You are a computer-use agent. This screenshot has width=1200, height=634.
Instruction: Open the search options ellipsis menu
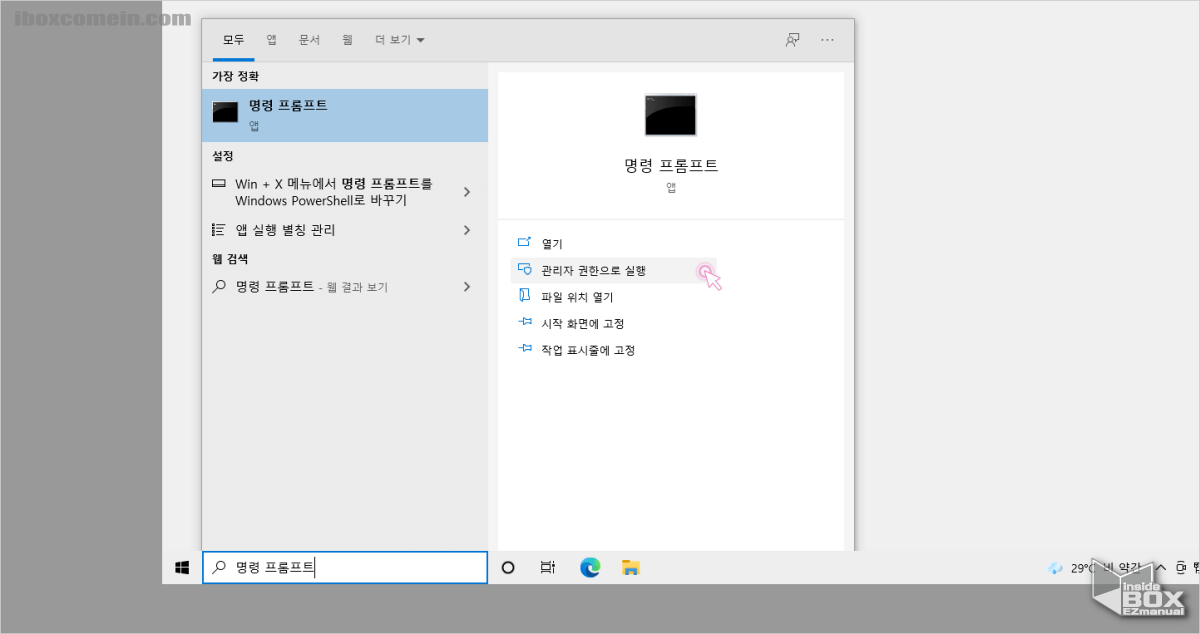point(827,39)
